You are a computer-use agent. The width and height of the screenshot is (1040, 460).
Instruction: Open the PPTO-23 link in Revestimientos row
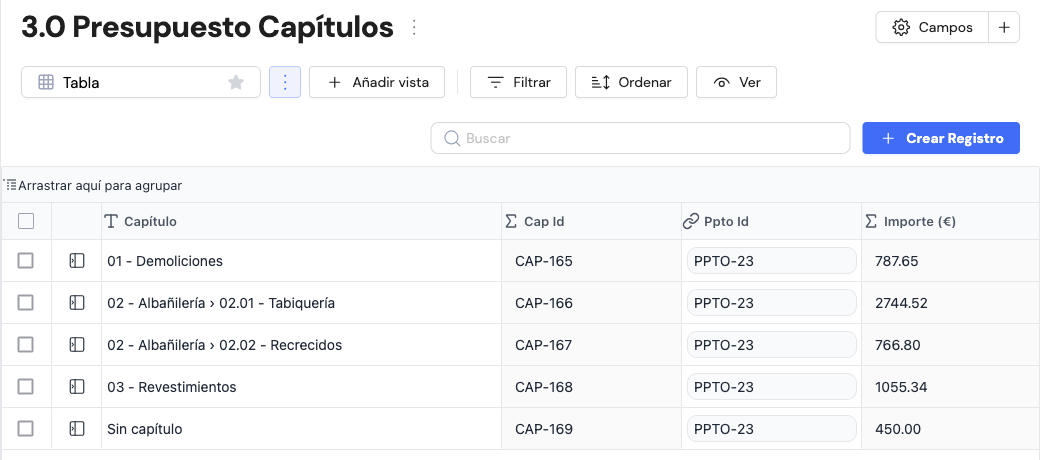pos(772,386)
